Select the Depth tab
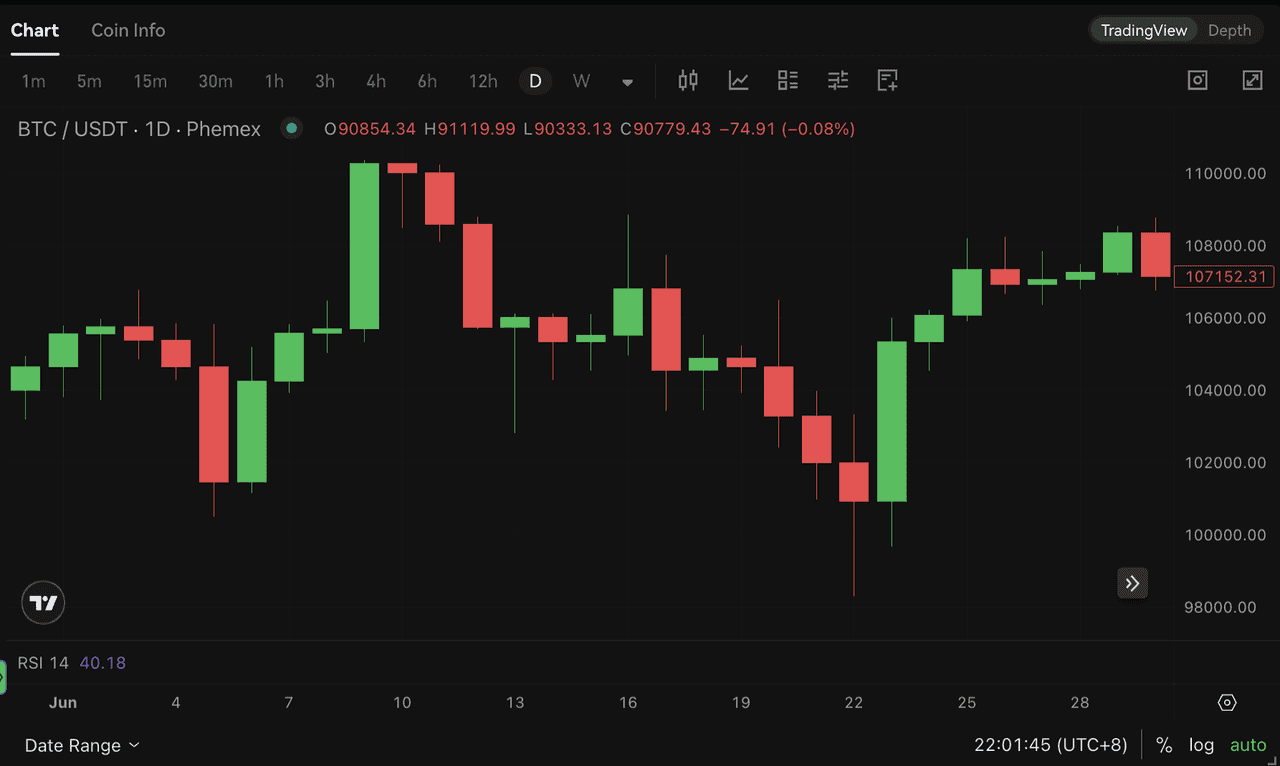This screenshot has width=1280, height=766. (x=1229, y=30)
